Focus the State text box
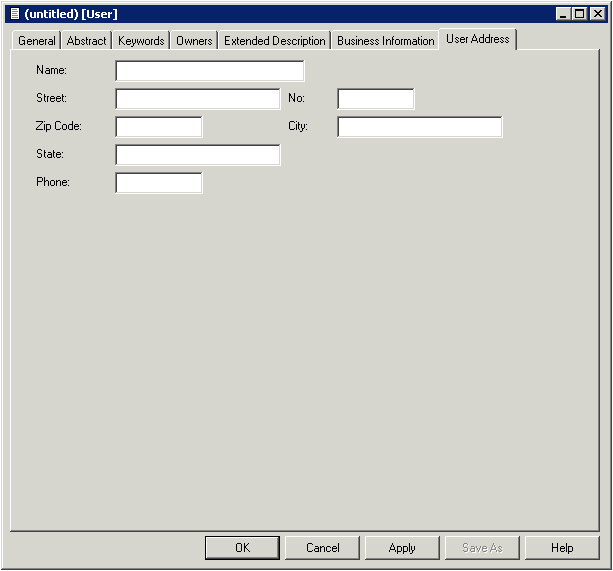 click(x=197, y=155)
